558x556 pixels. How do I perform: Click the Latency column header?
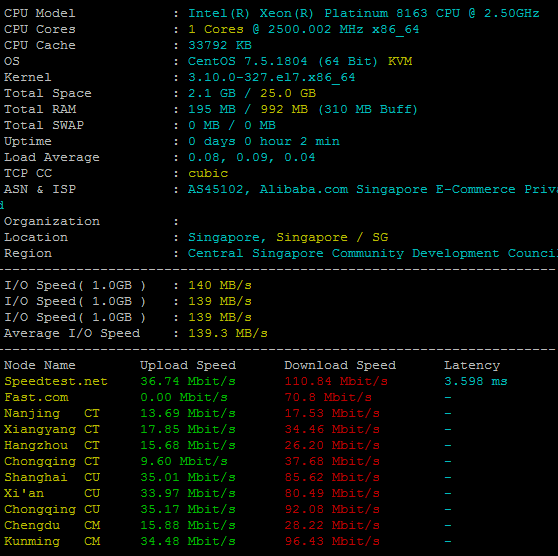tap(472, 366)
